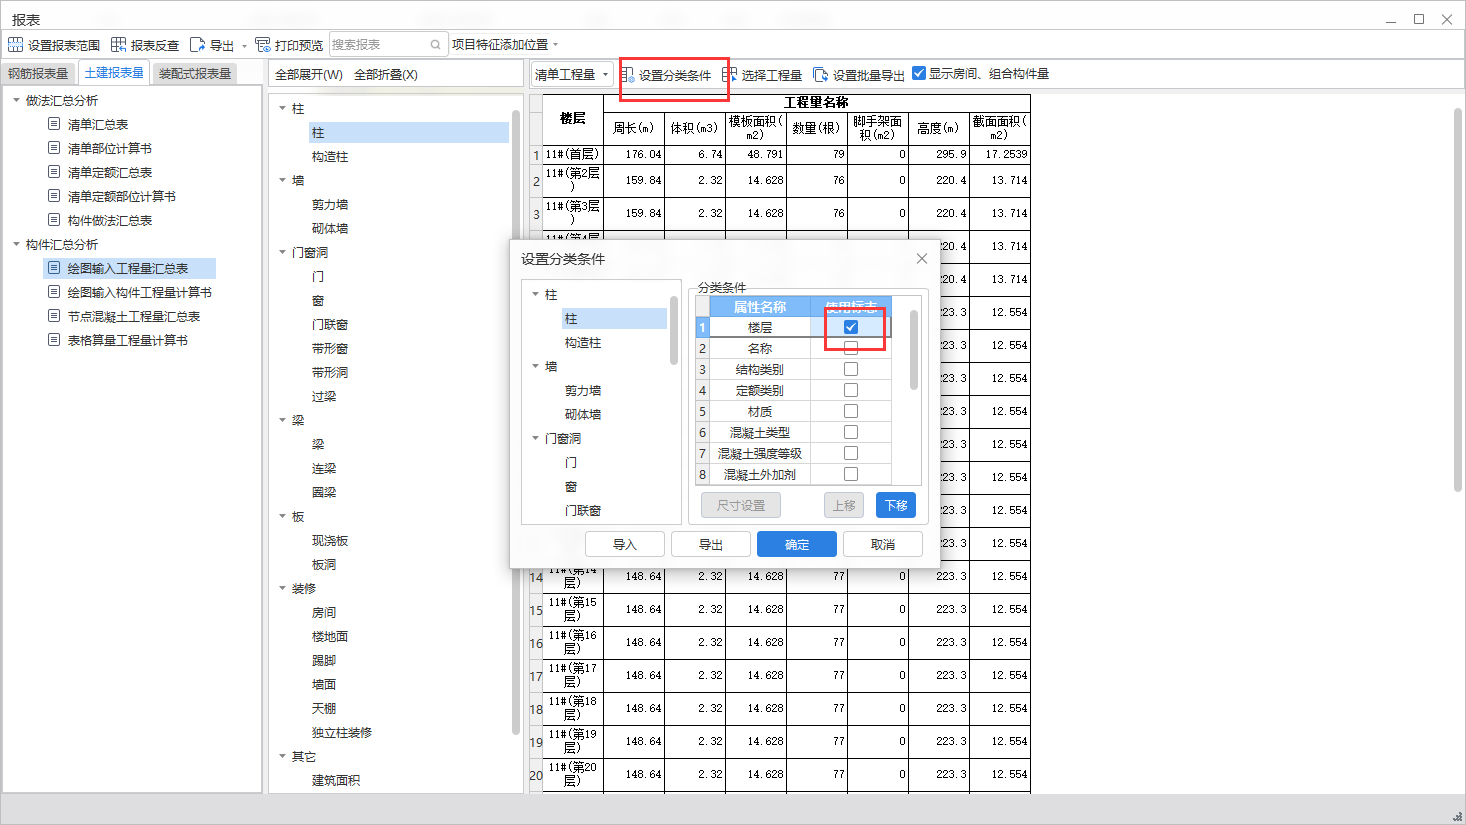Click the 设置批量导出 icon

pyautogui.click(x=821, y=75)
